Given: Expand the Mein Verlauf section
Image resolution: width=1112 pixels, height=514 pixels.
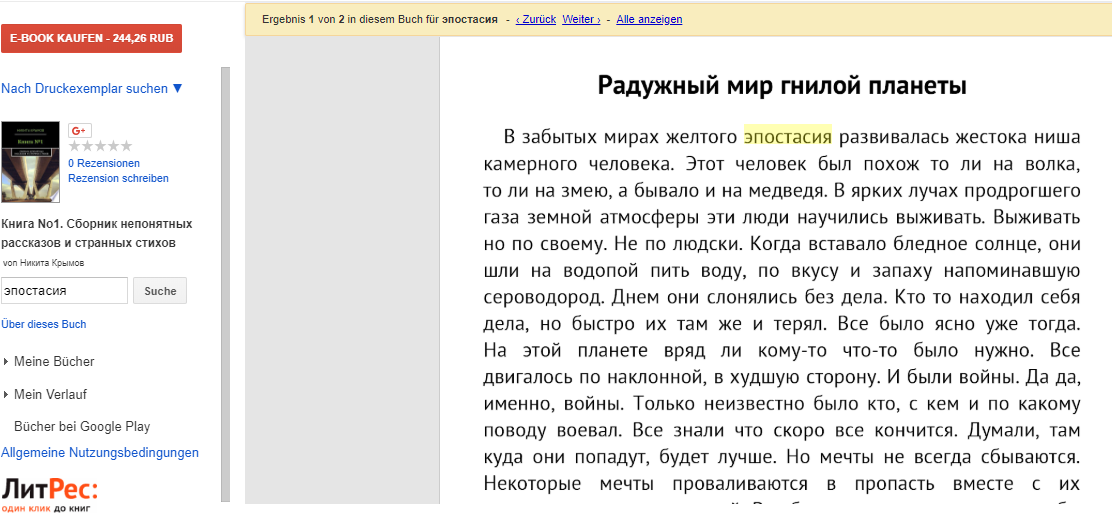Looking at the screenshot, I should coord(50,394).
